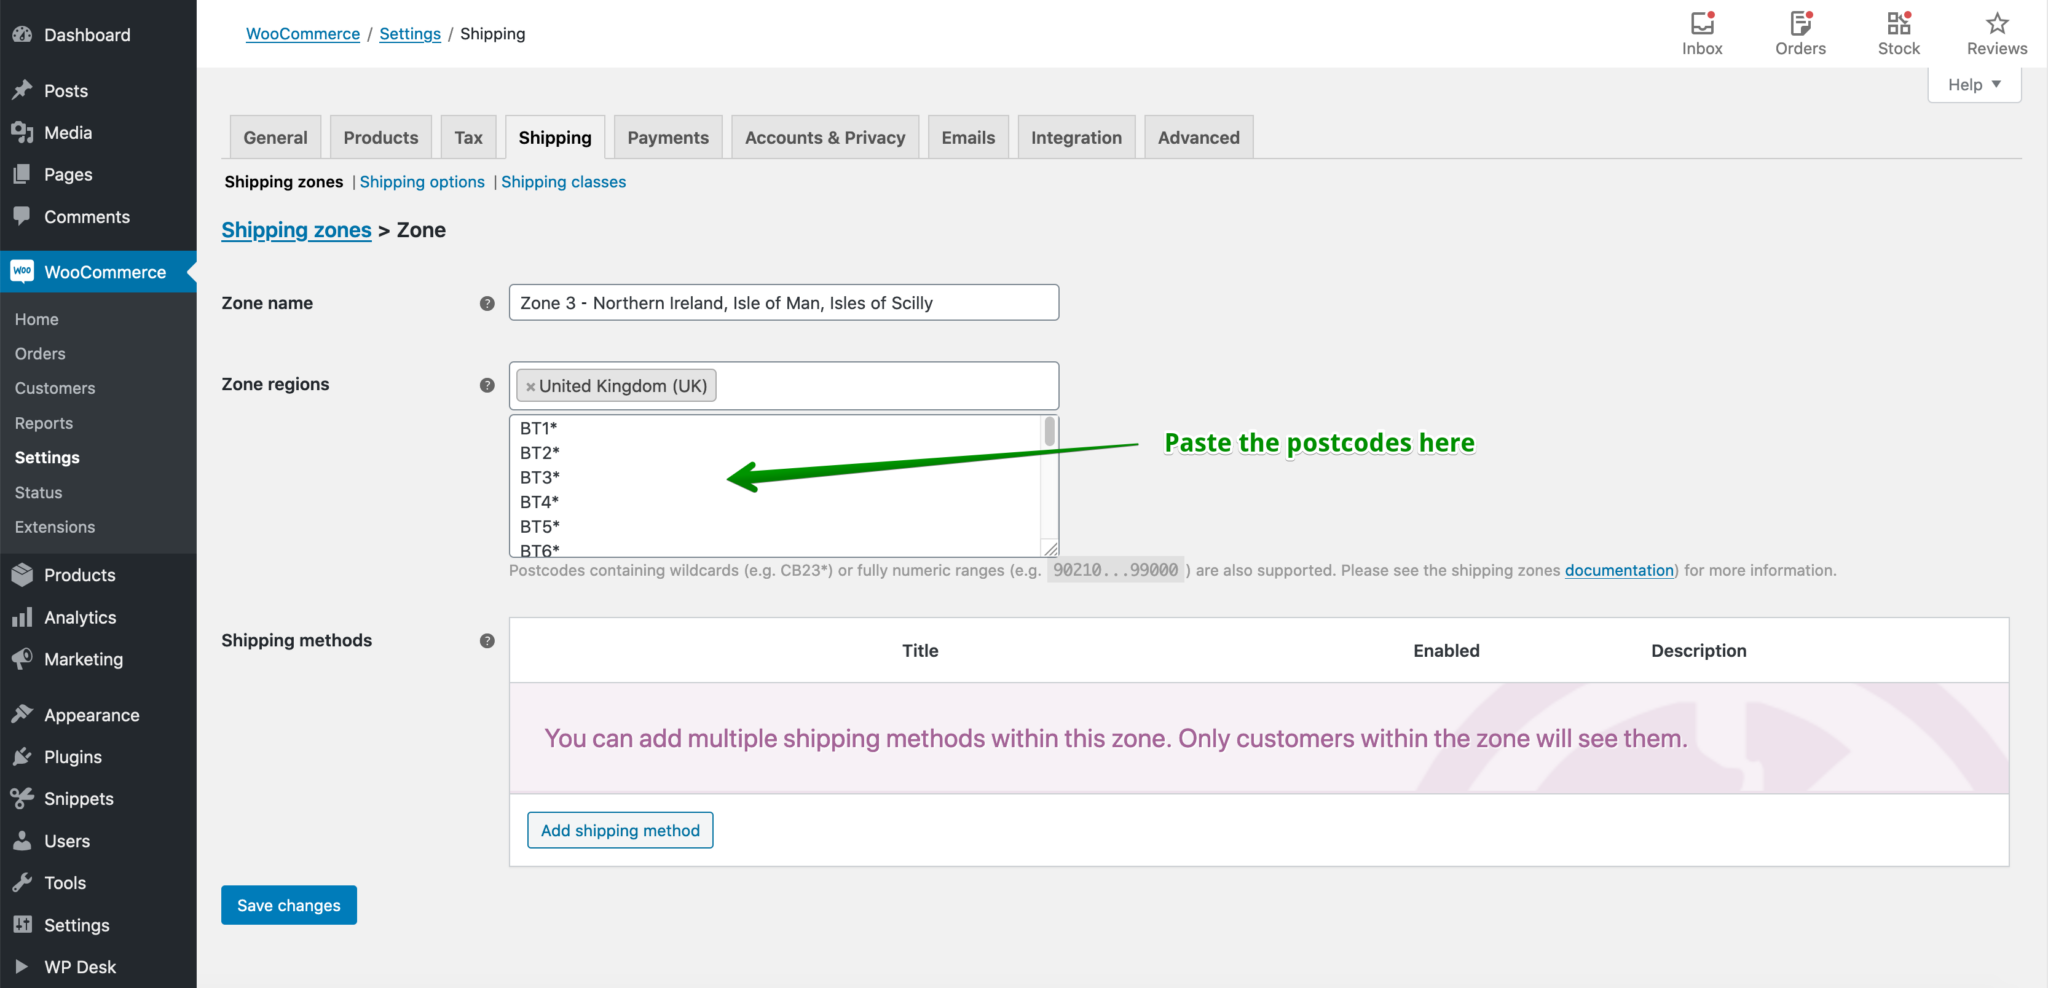Click into the Zone name field

[783, 303]
